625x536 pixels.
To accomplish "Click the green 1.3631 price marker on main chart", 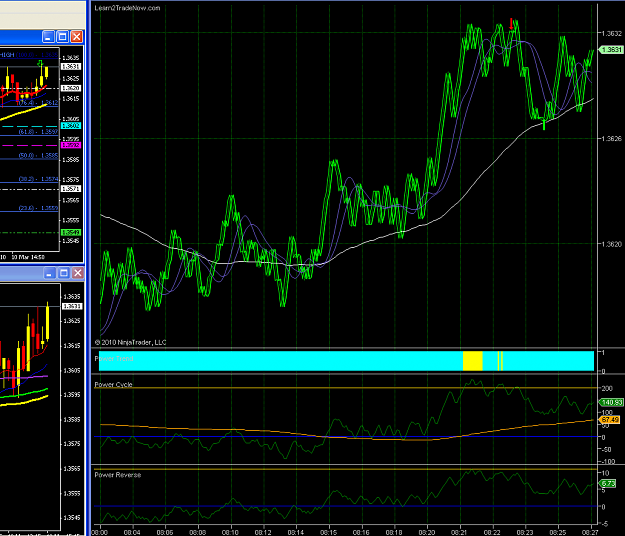I will [611, 50].
